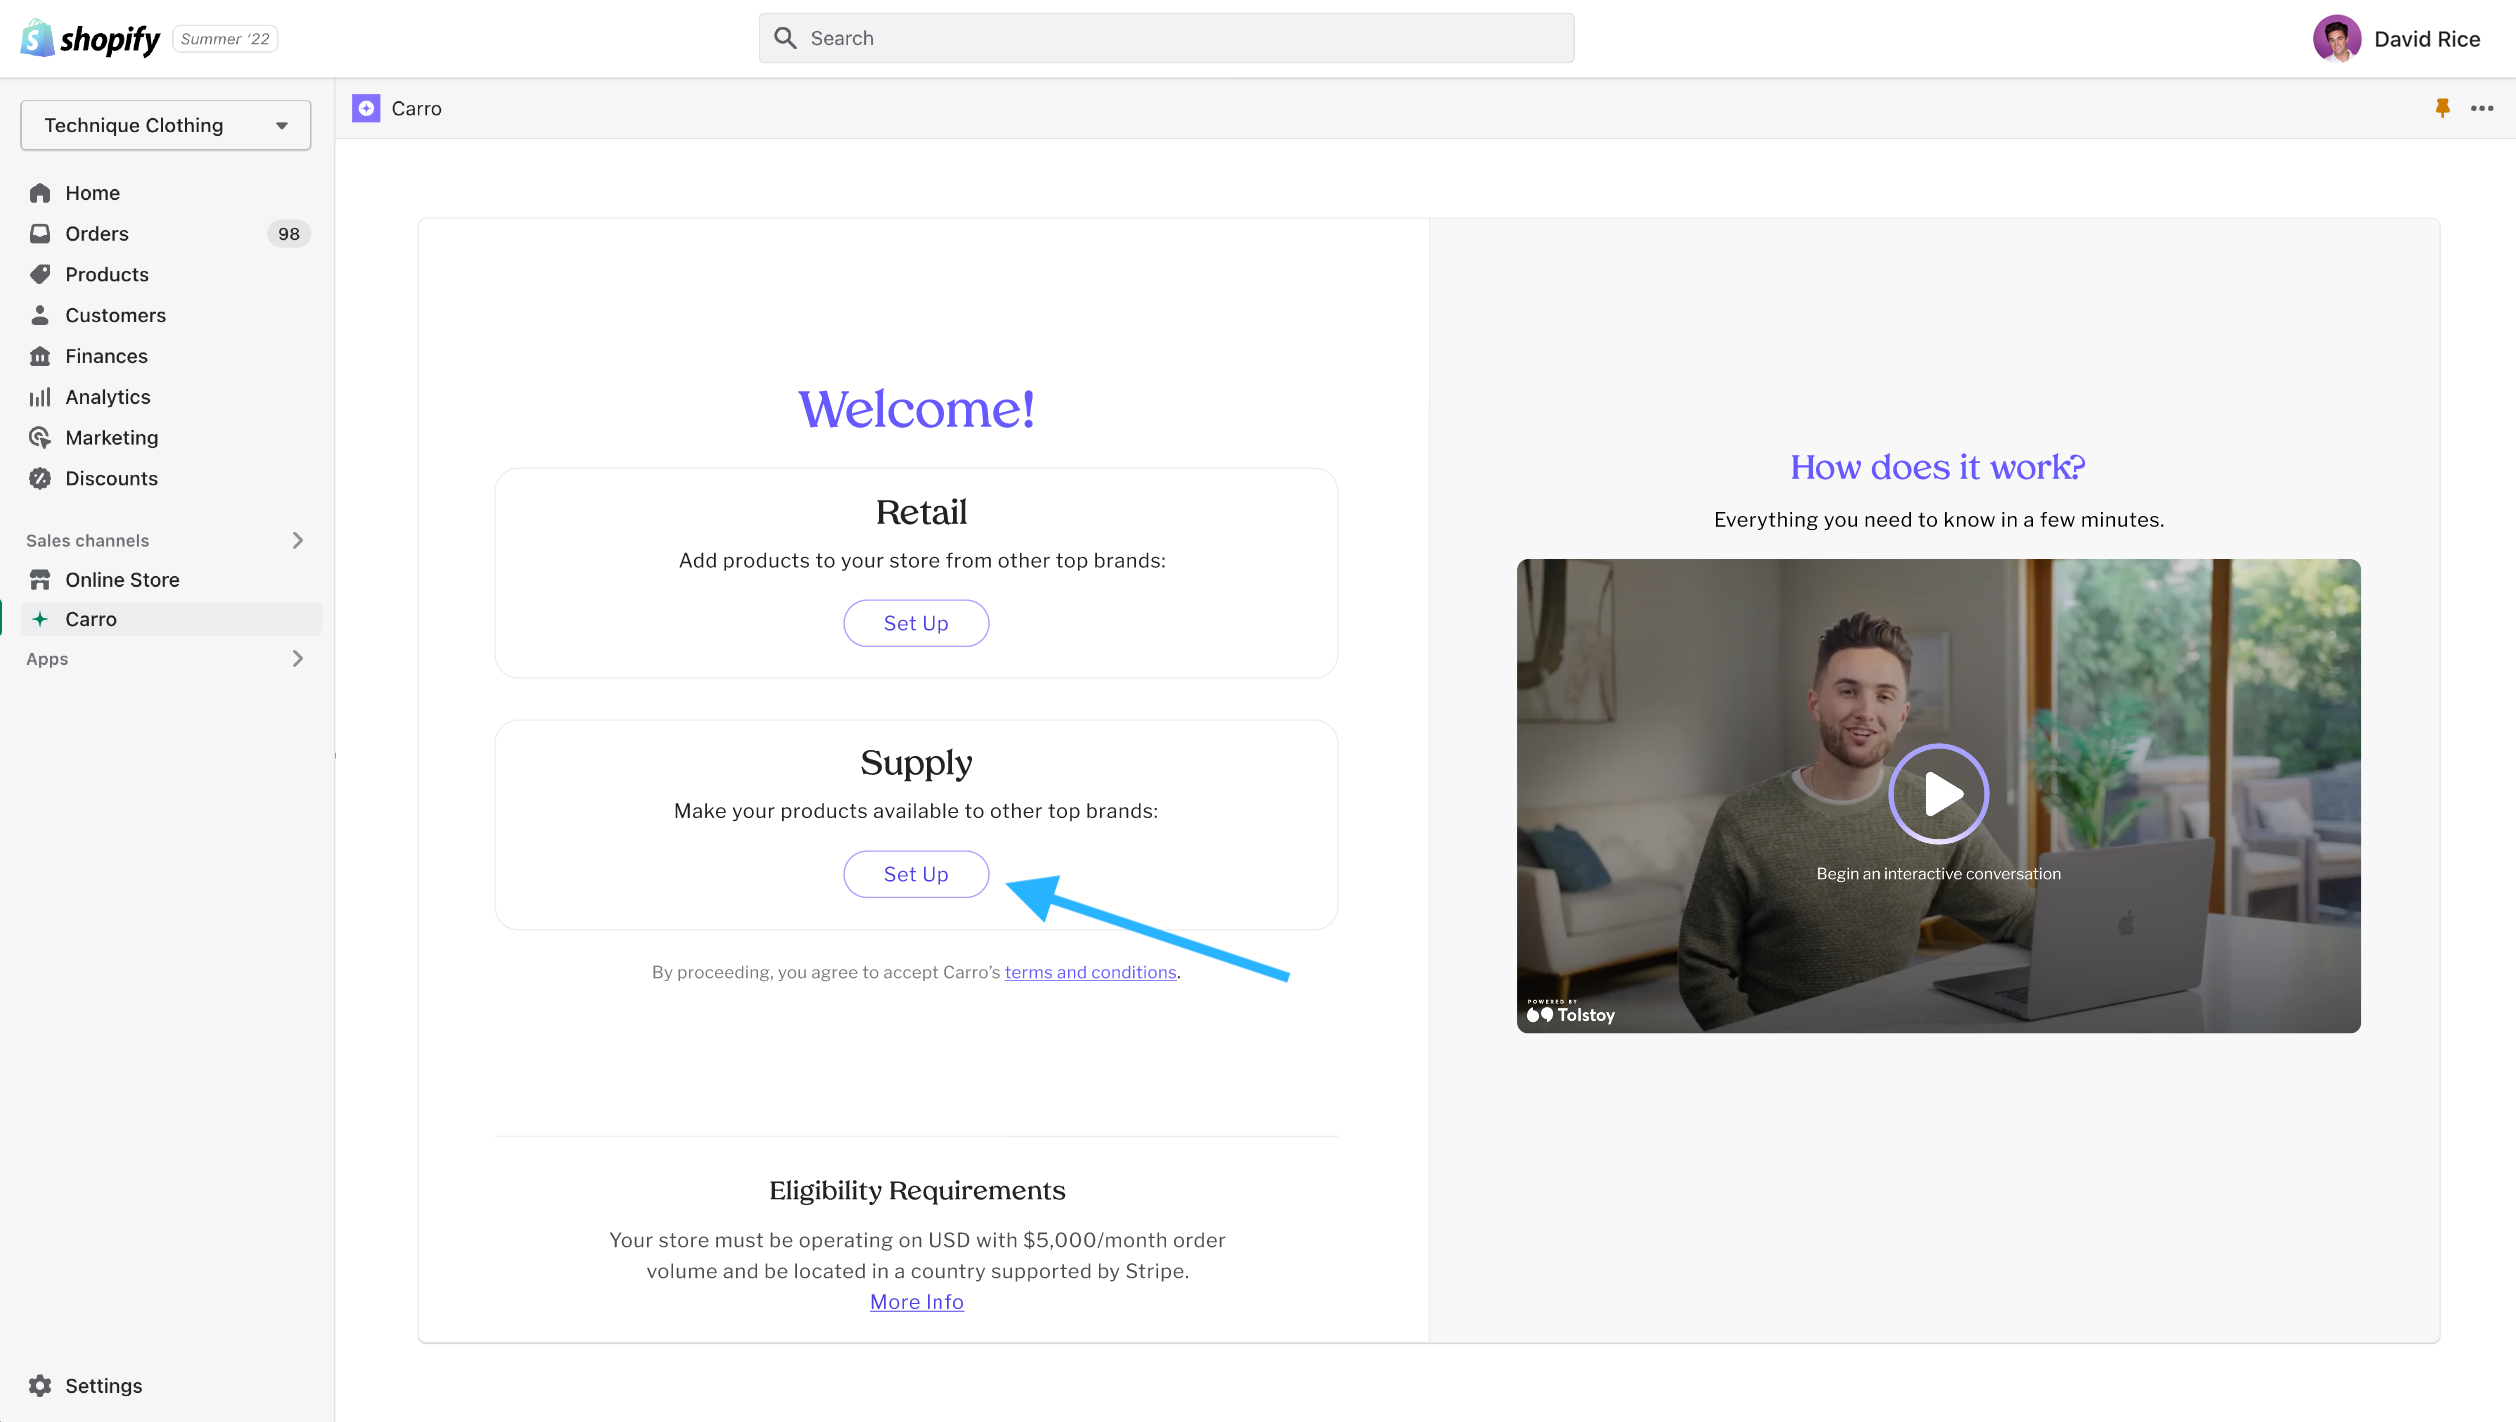Click the pin icon in Carro header
The image size is (2516, 1422).
(x=2442, y=108)
